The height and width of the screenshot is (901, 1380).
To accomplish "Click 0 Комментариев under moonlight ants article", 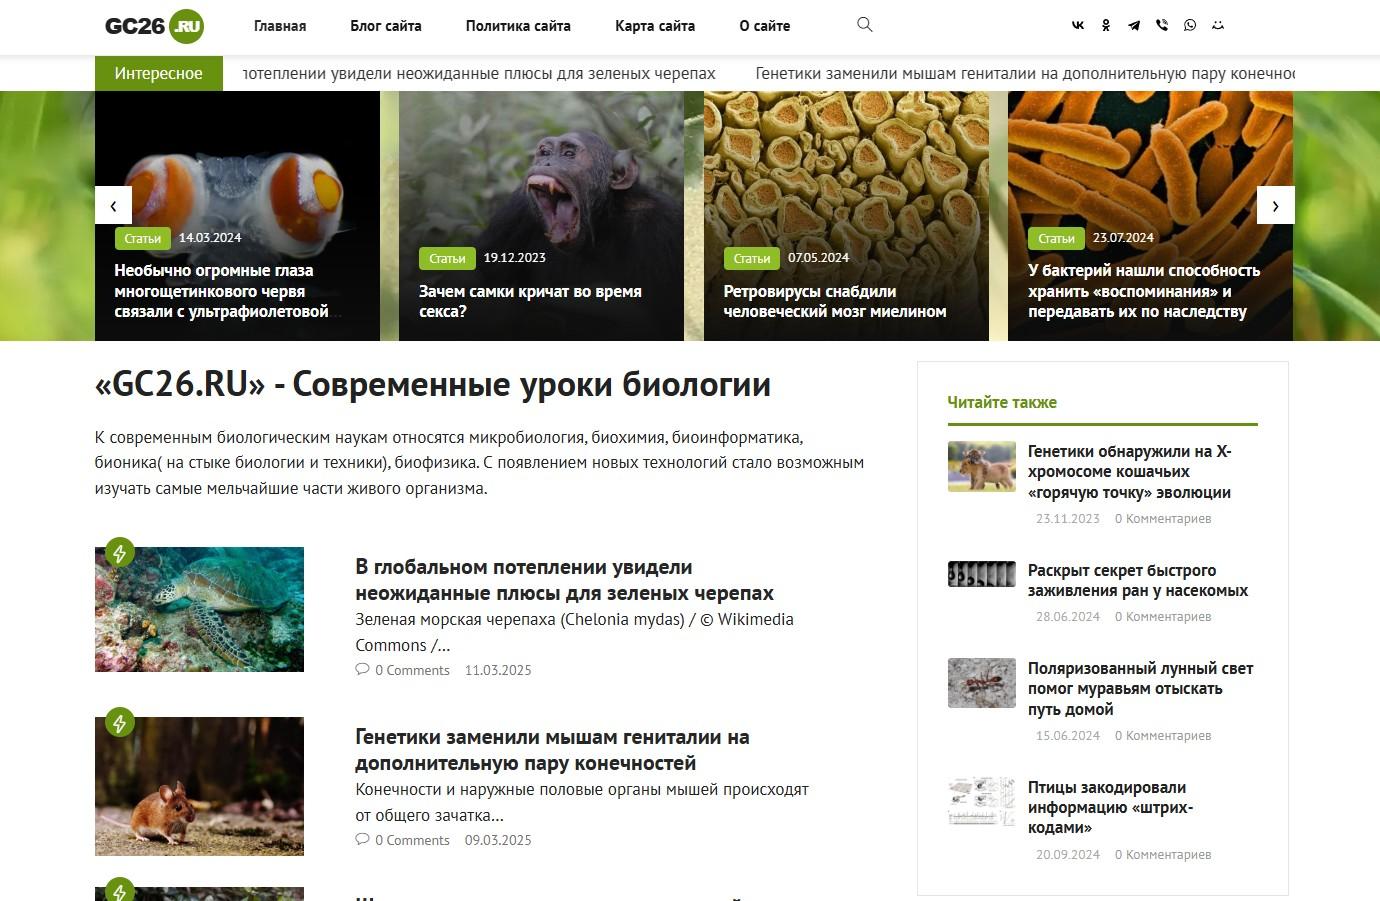I will pyautogui.click(x=1163, y=736).
